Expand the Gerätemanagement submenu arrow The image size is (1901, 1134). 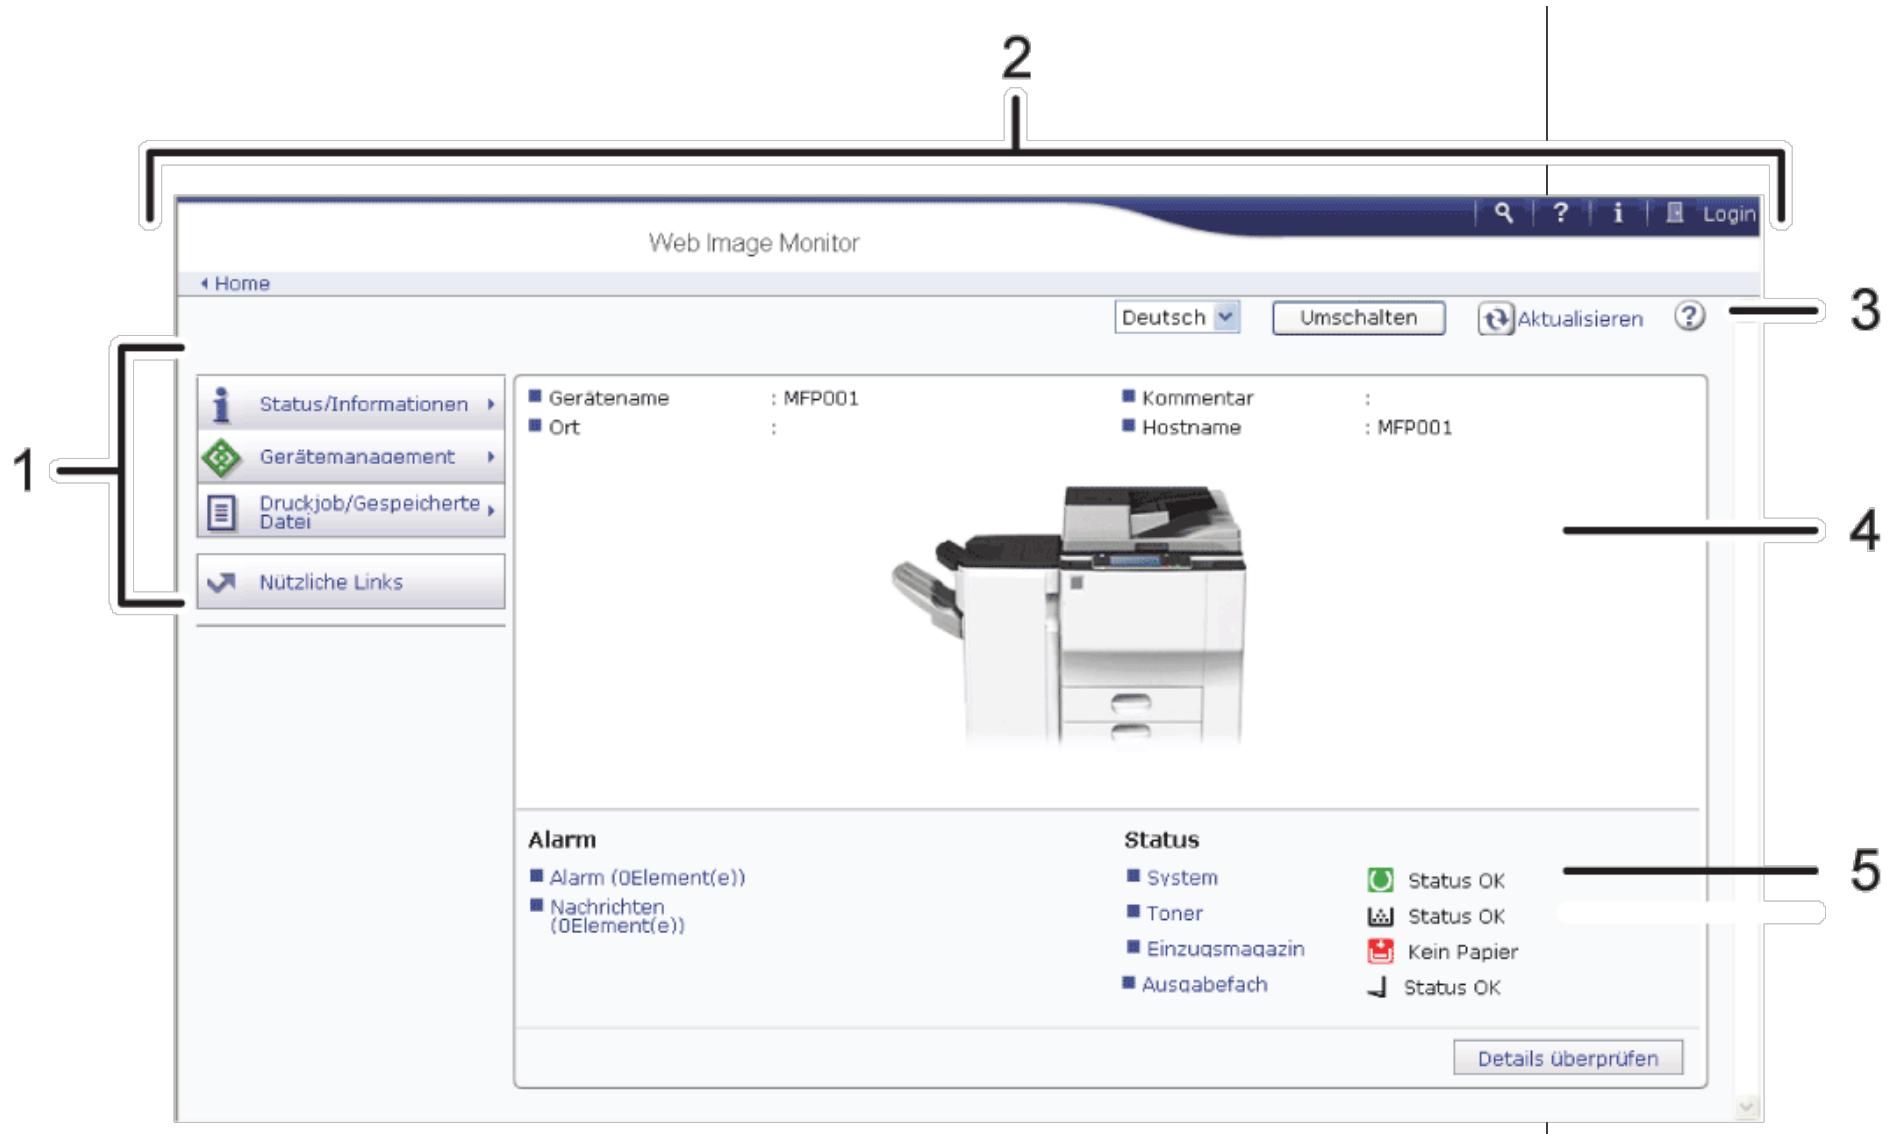point(491,457)
